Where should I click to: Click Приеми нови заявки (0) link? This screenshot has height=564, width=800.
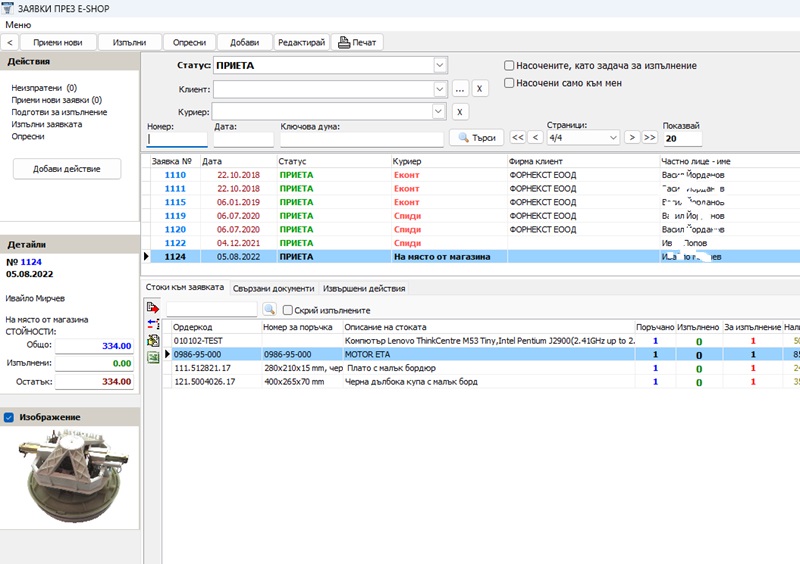pos(57,100)
